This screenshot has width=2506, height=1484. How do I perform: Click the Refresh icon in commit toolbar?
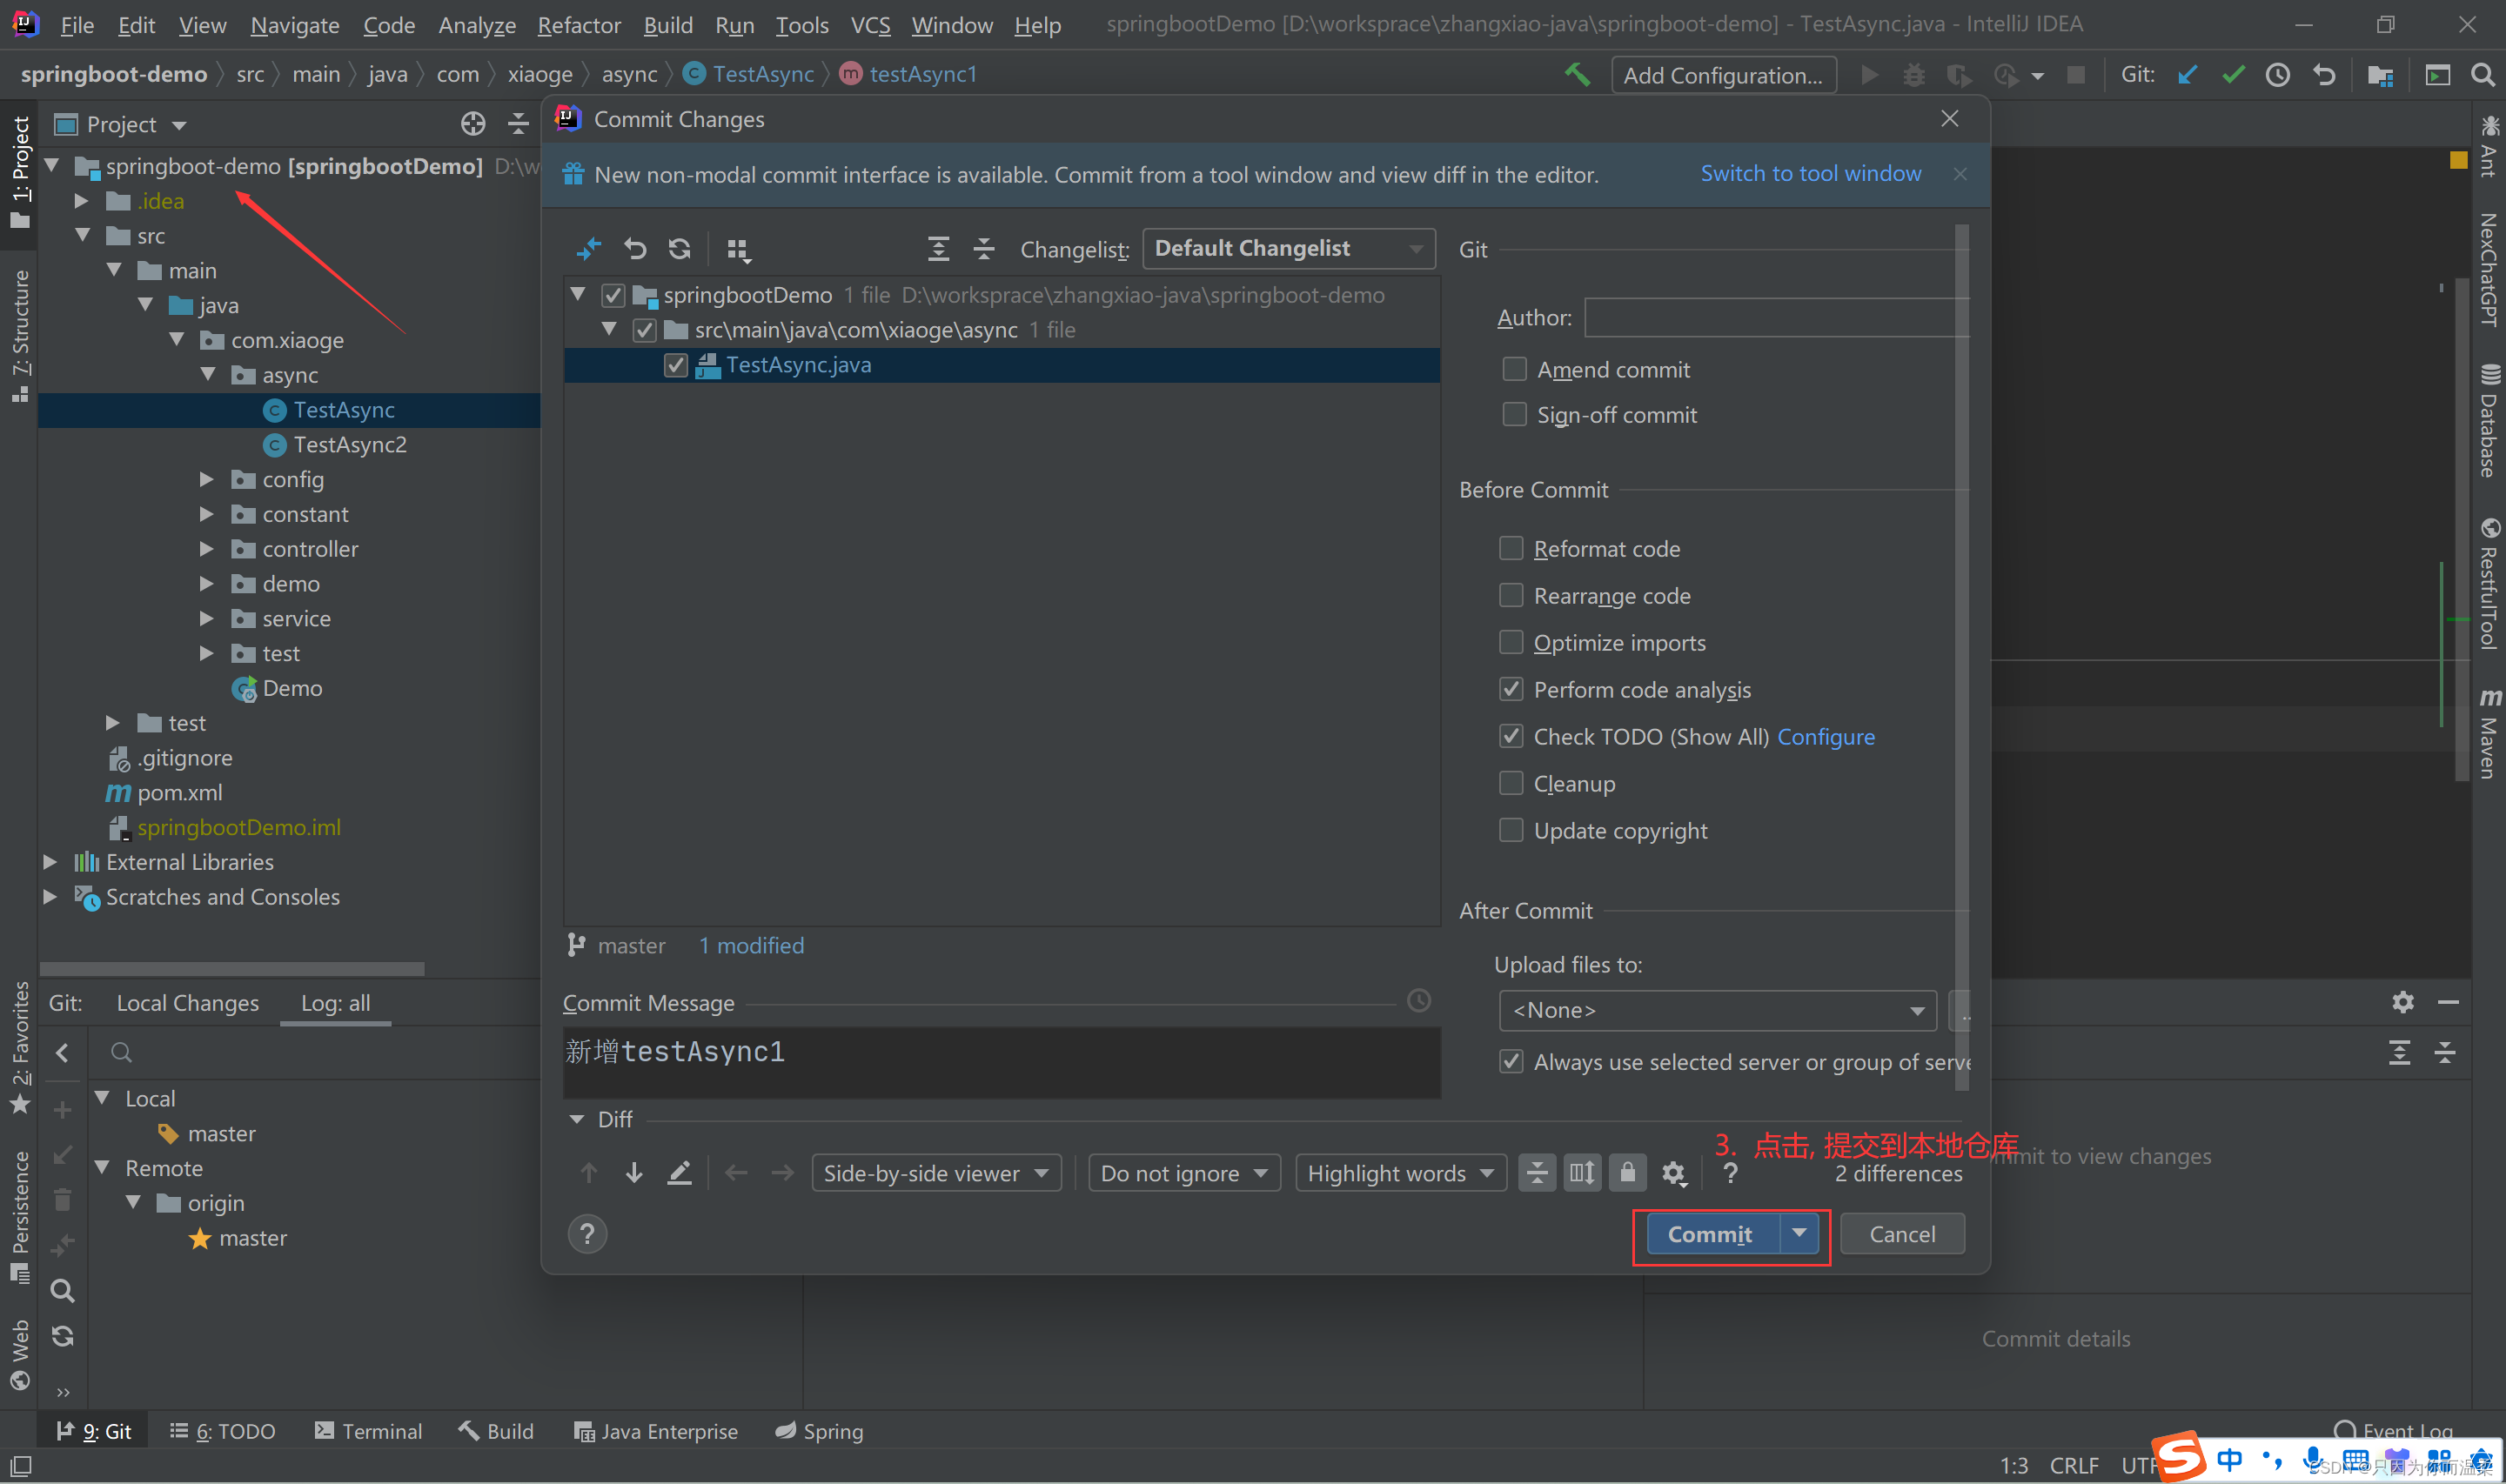[680, 248]
